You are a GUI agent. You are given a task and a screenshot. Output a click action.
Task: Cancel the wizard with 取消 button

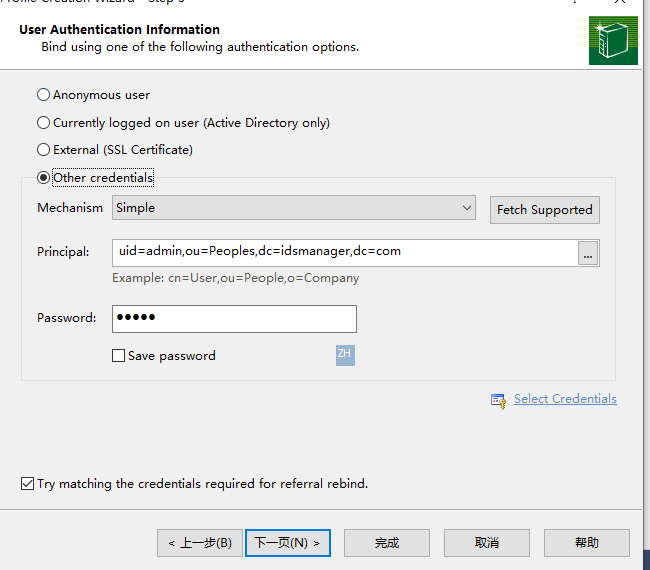[x=487, y=543]
